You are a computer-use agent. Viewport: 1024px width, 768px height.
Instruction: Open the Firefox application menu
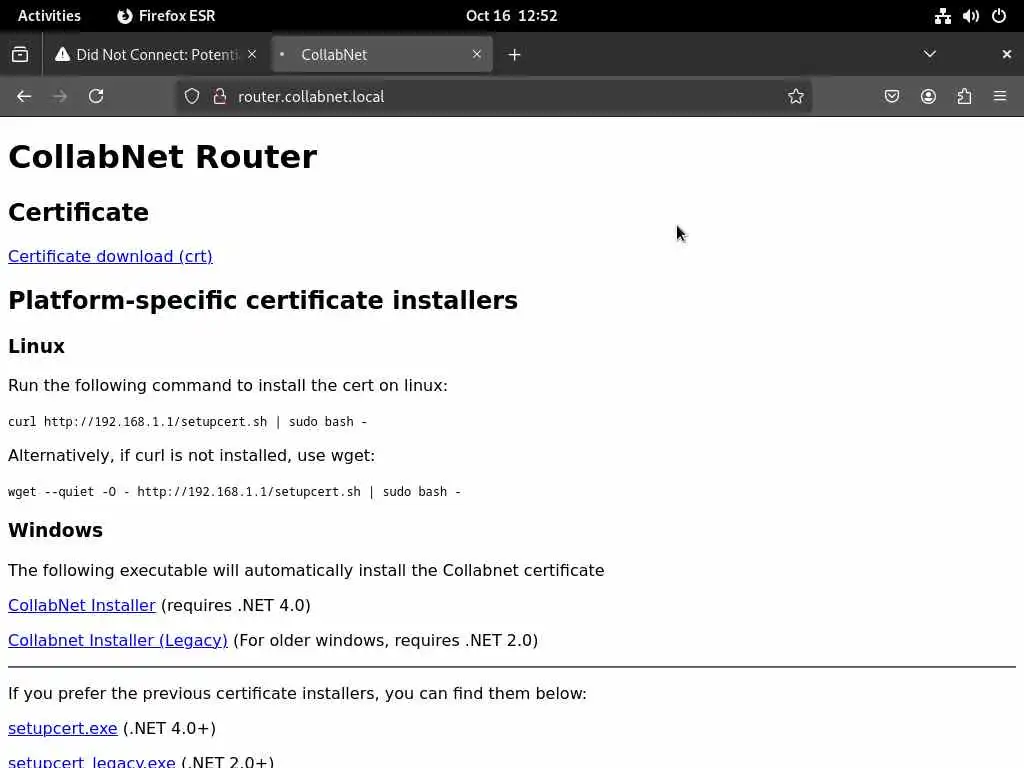coord(1000,97)
